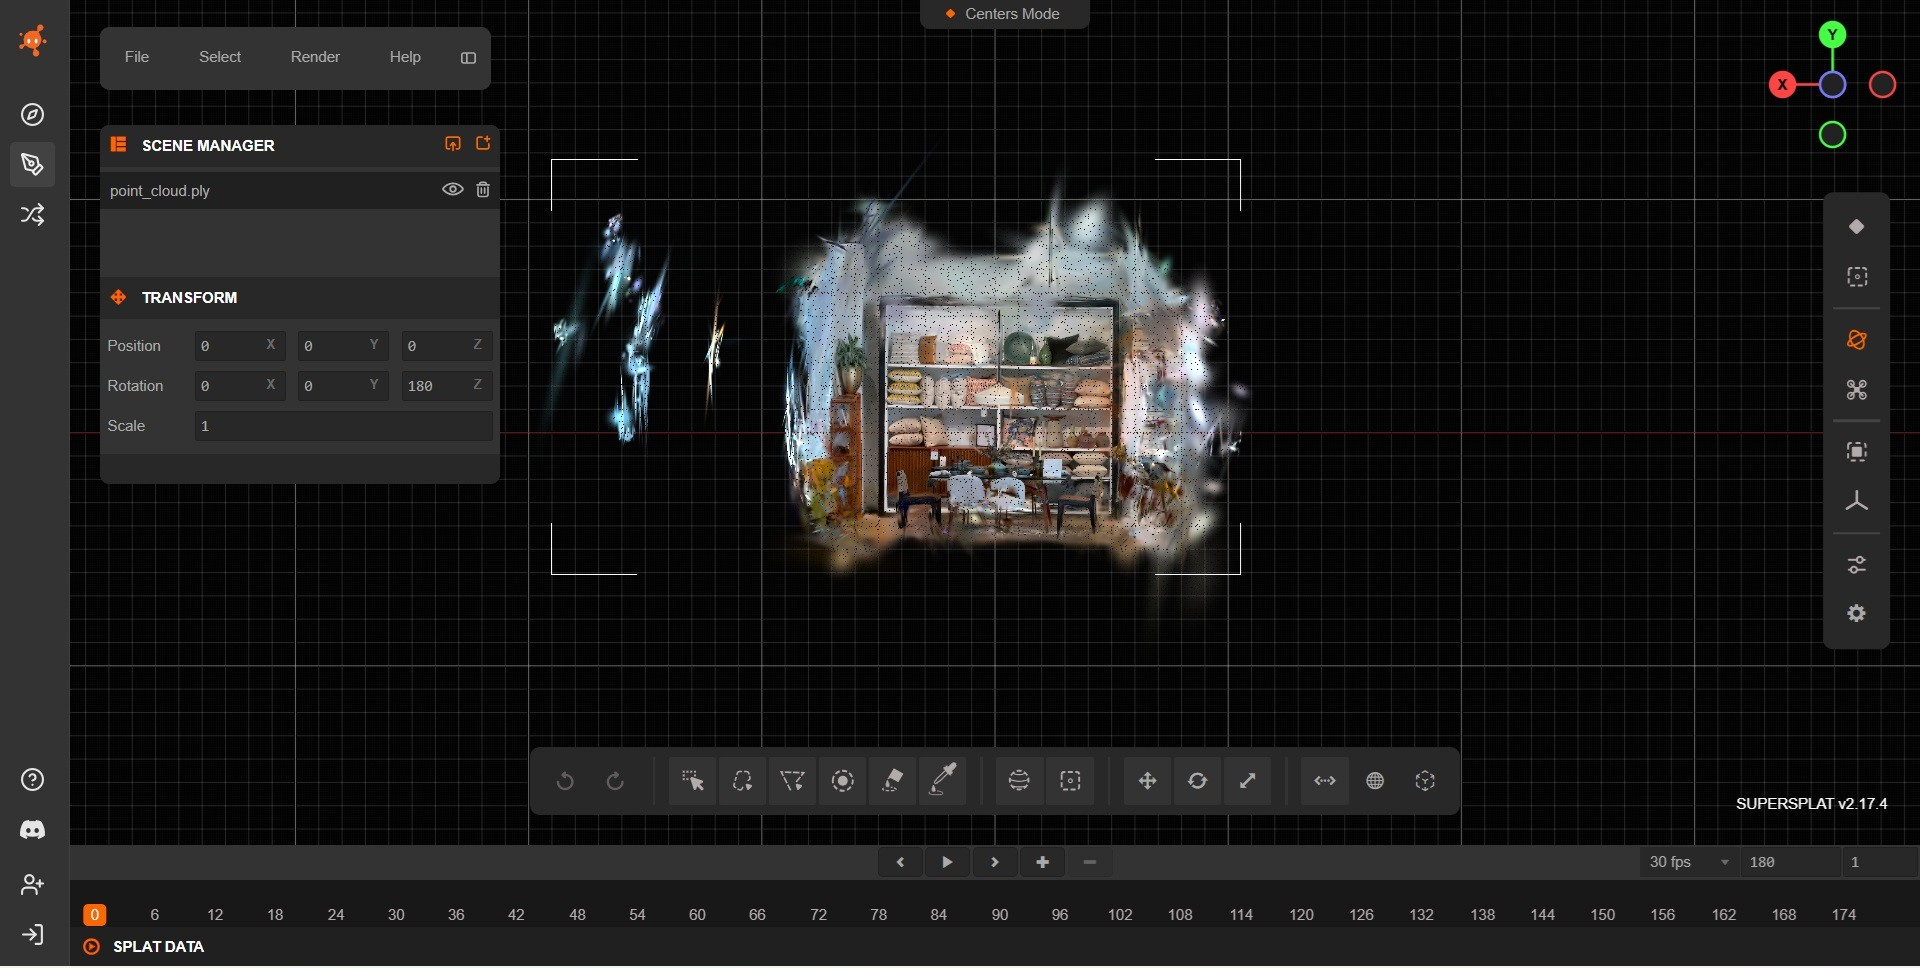Toggle show splats orange icon

point(1857,341)
